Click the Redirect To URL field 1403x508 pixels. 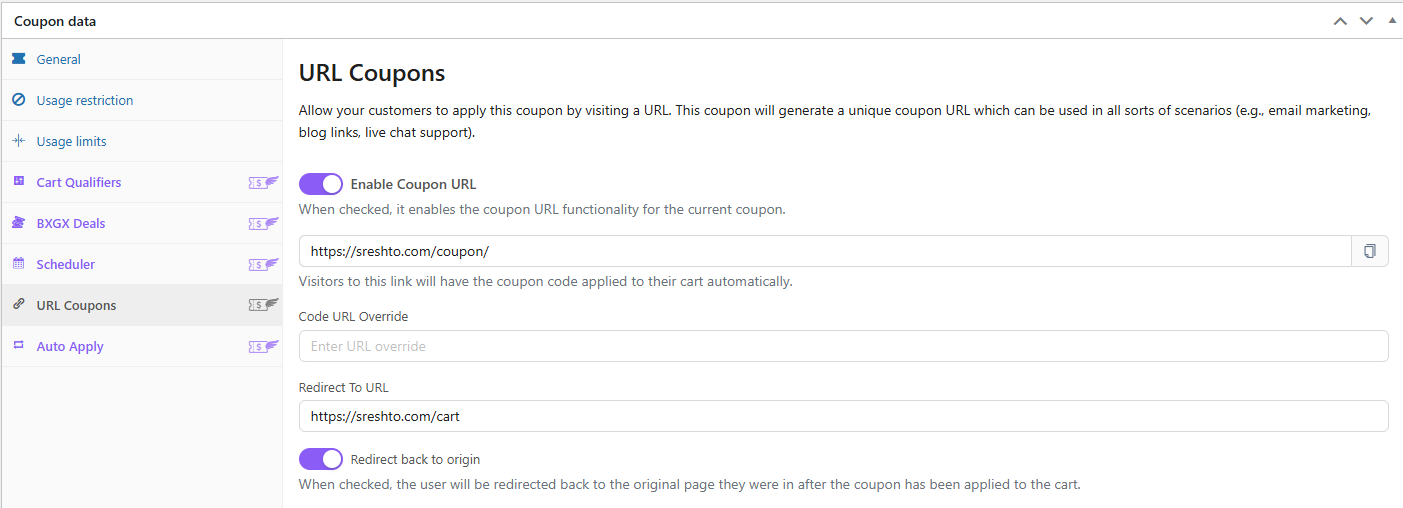[843, 416]
